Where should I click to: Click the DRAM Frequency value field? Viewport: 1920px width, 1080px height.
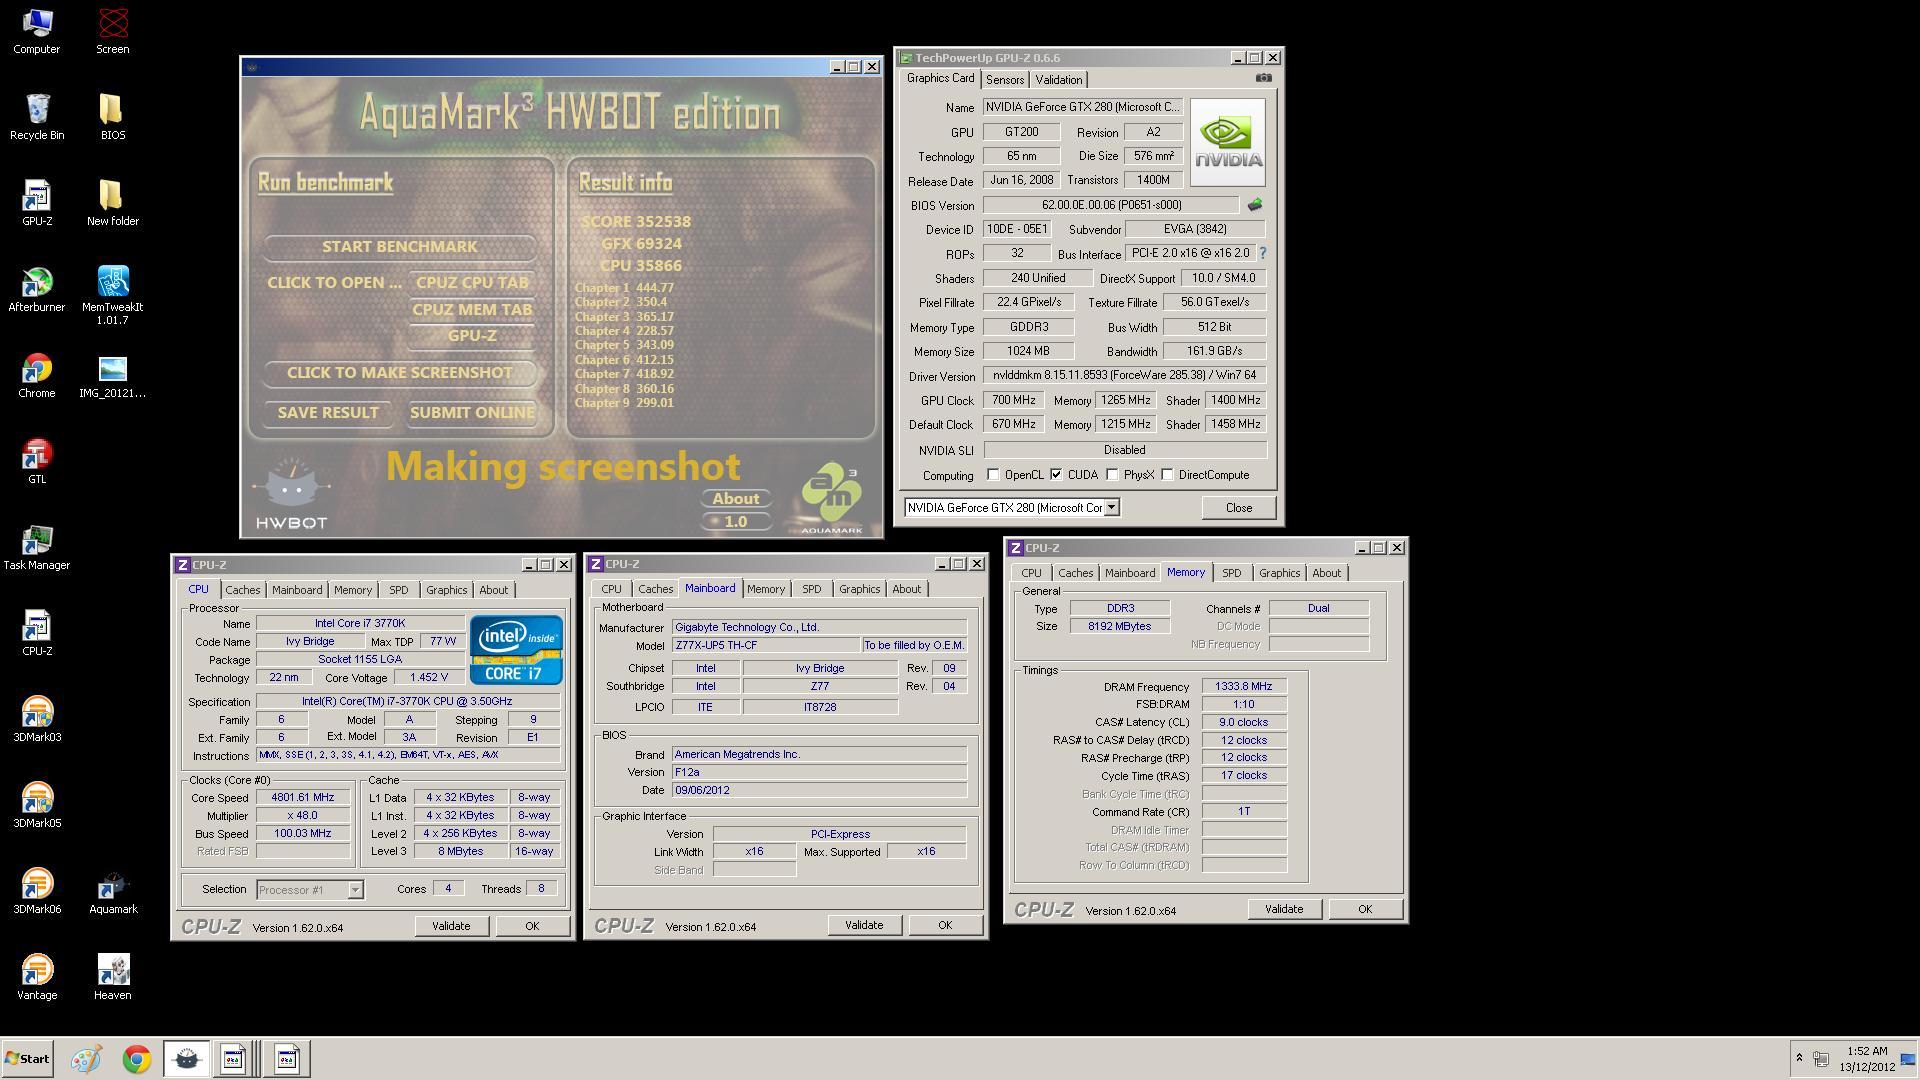click(1244, 687)
